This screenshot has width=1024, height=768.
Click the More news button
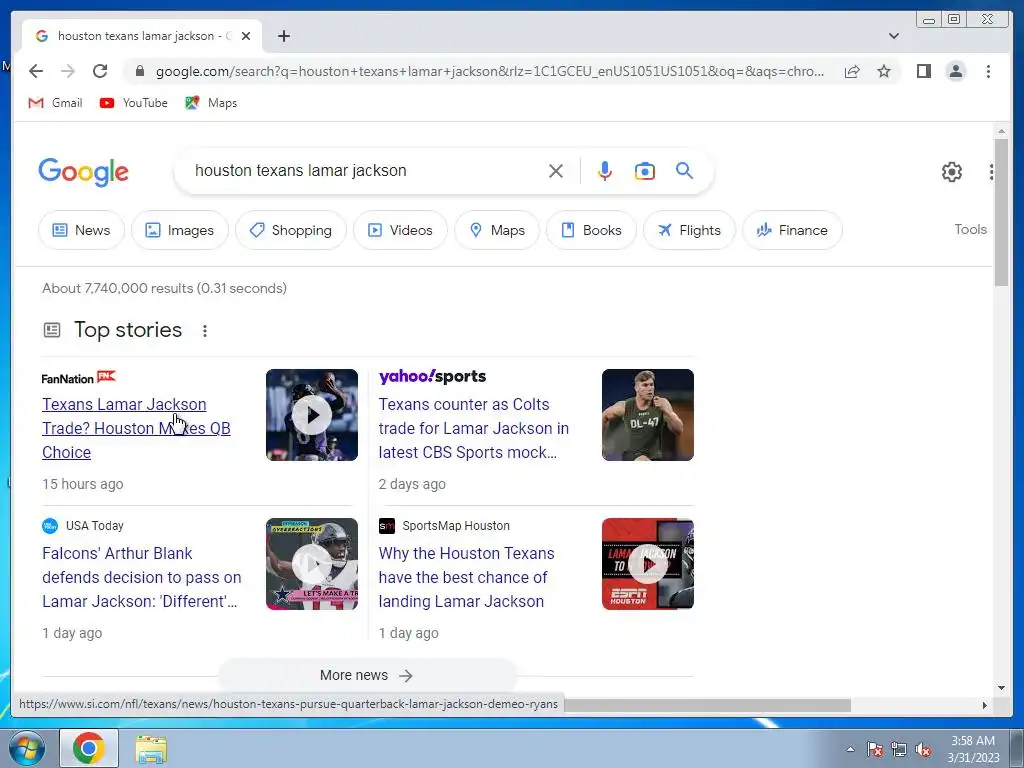pos(367,675)
